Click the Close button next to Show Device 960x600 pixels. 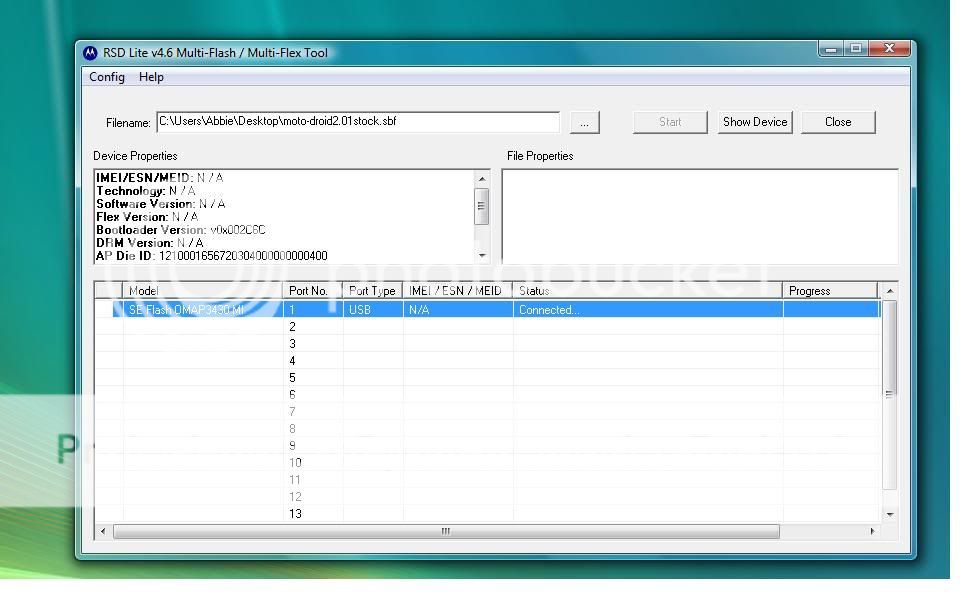pos(838,122)
